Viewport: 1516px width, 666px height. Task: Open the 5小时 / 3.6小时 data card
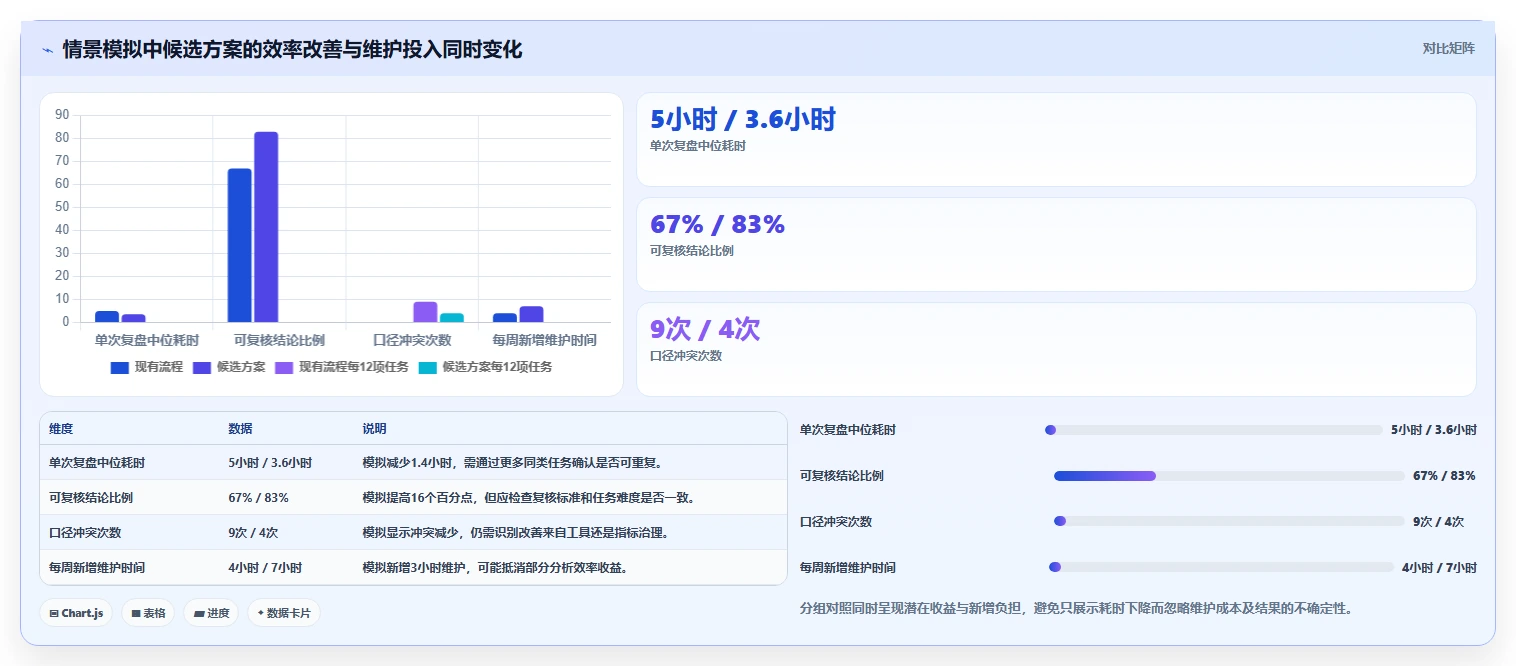1056,139
